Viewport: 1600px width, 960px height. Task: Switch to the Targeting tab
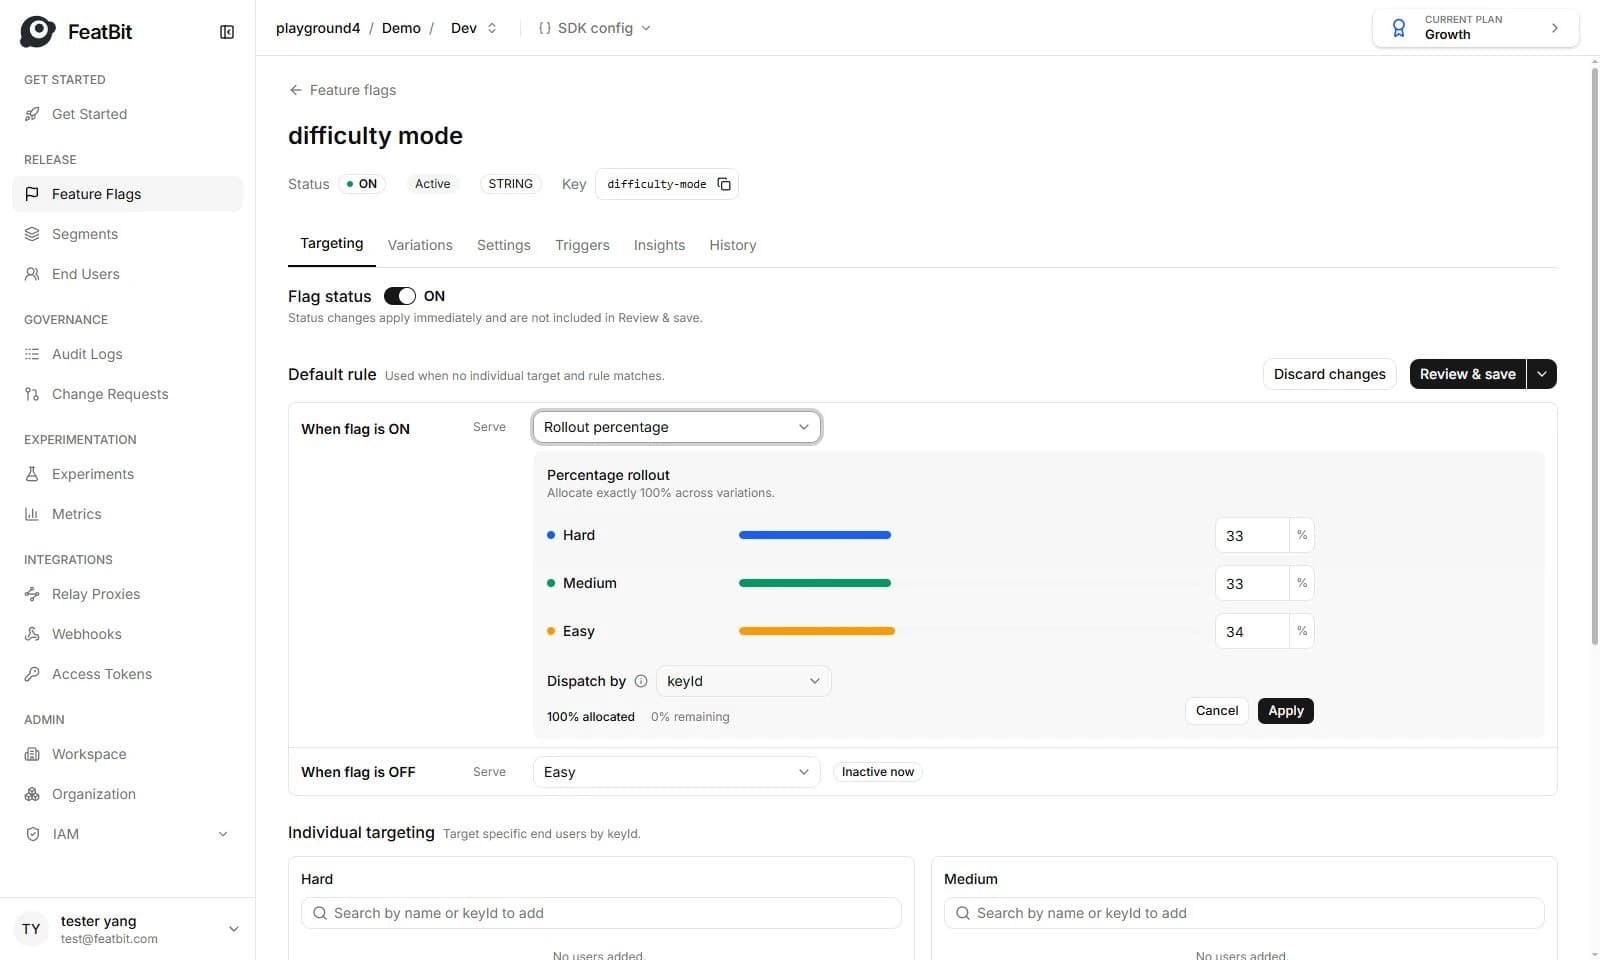coord(332,244)
